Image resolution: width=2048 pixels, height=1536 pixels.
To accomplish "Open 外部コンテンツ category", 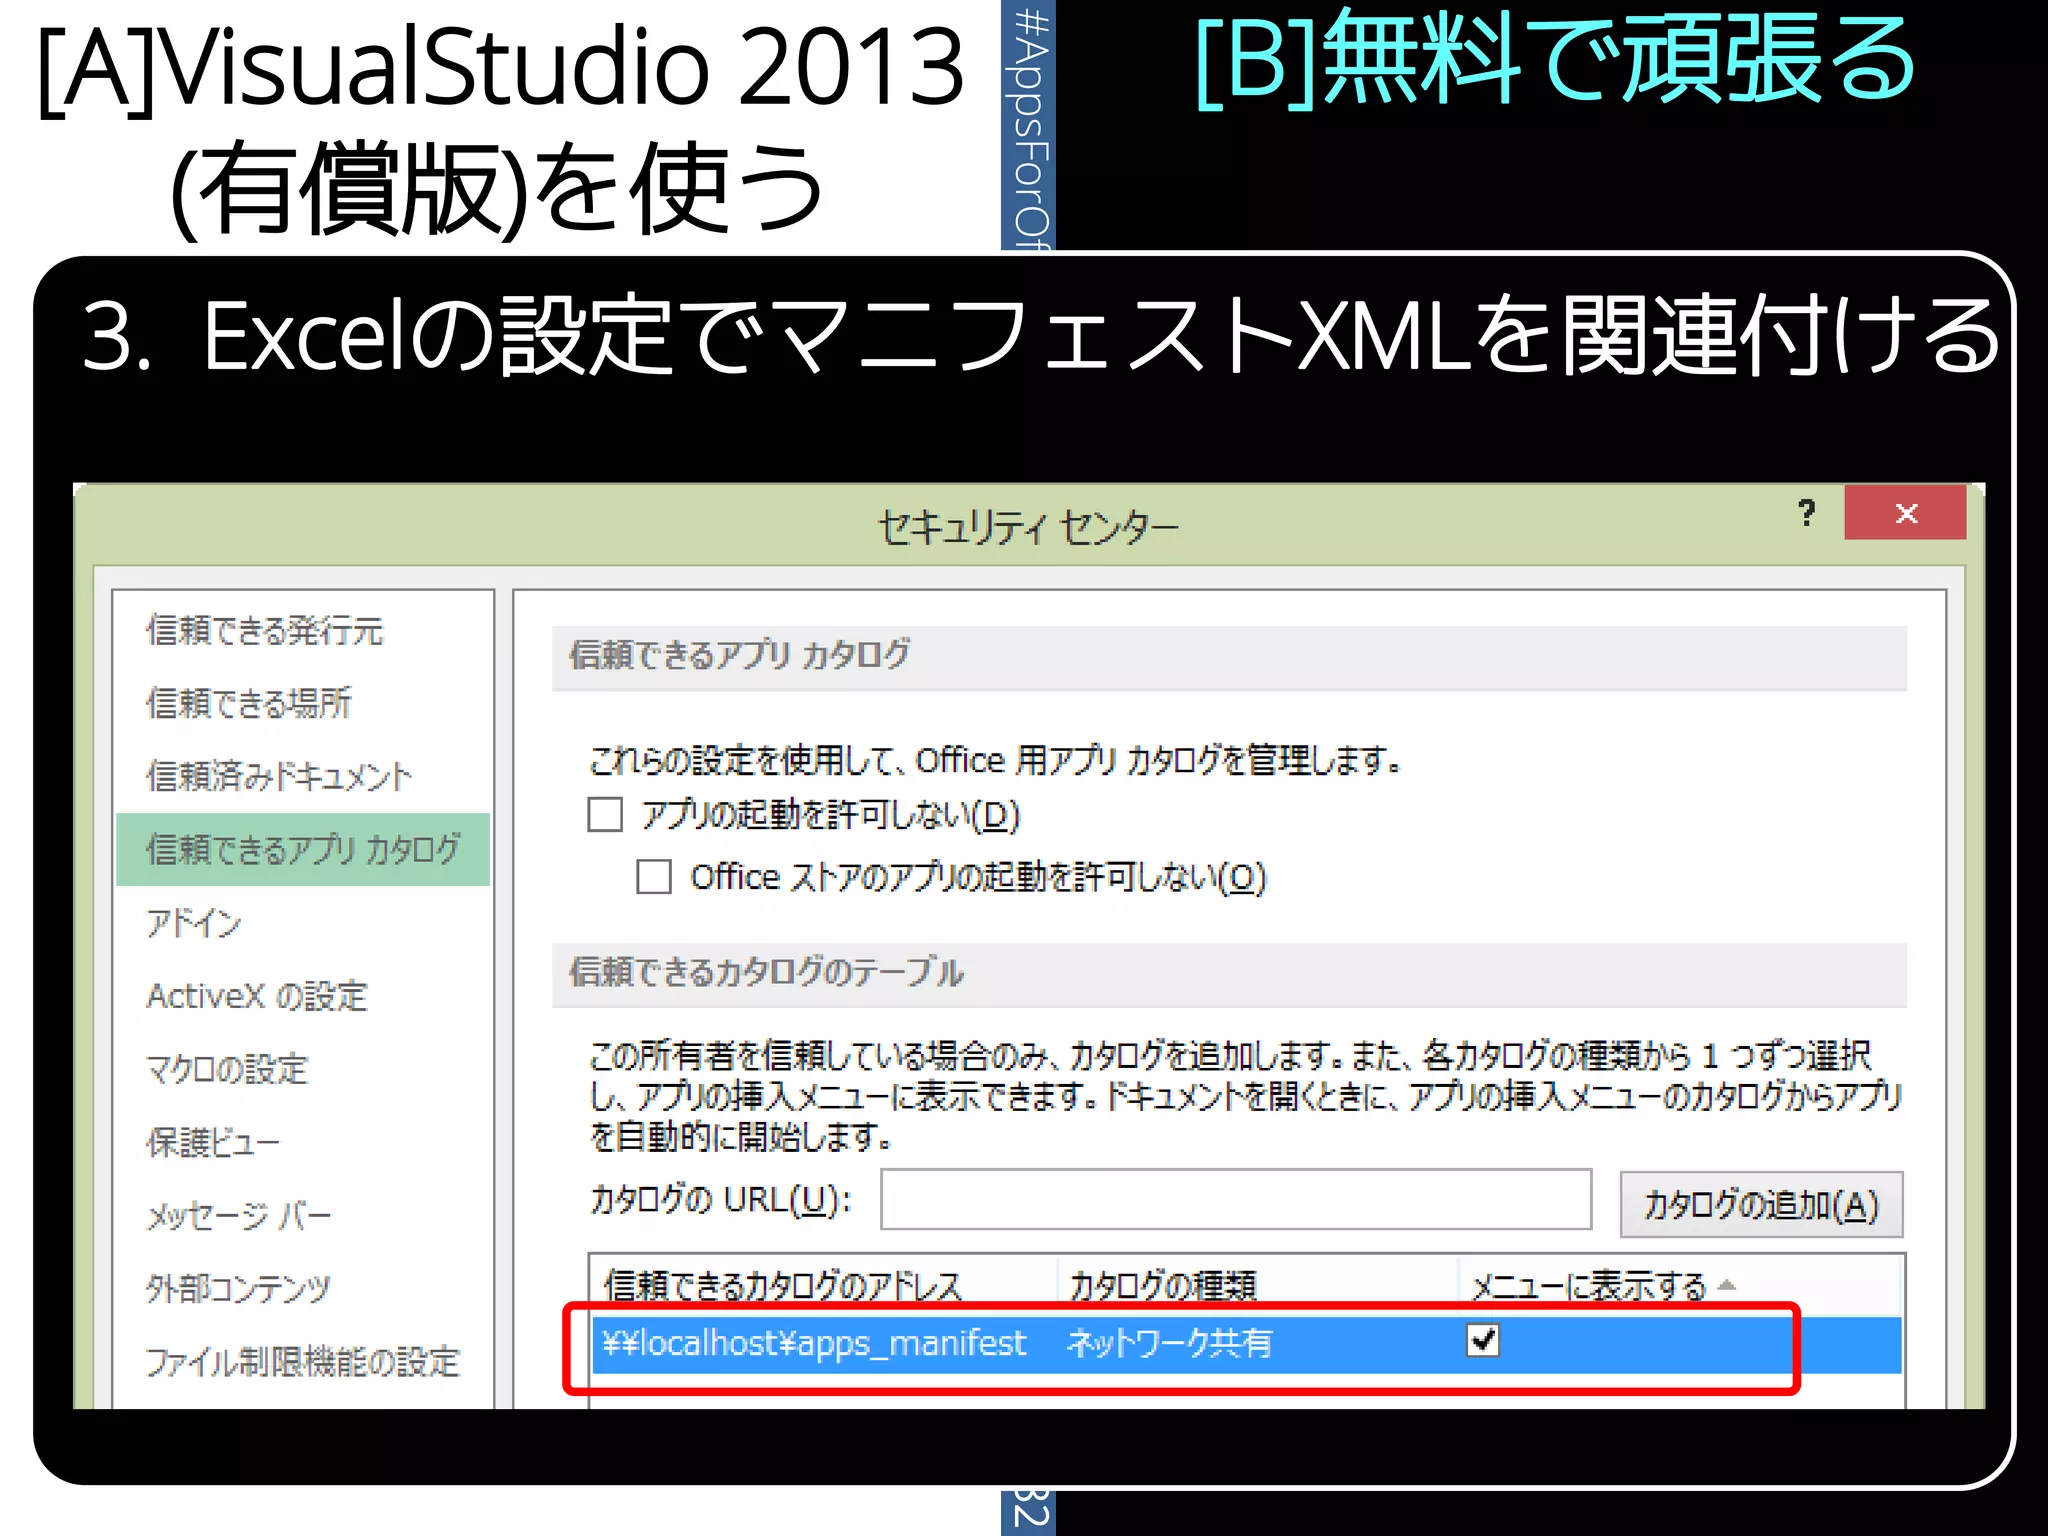I will 238,1288.
